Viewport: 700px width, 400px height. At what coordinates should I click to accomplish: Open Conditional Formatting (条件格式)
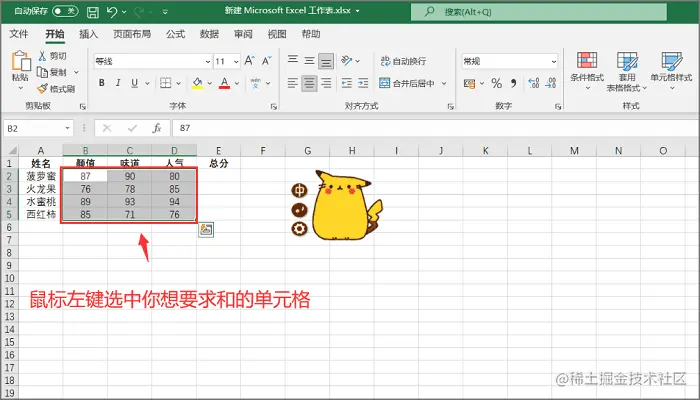[587, 70]
